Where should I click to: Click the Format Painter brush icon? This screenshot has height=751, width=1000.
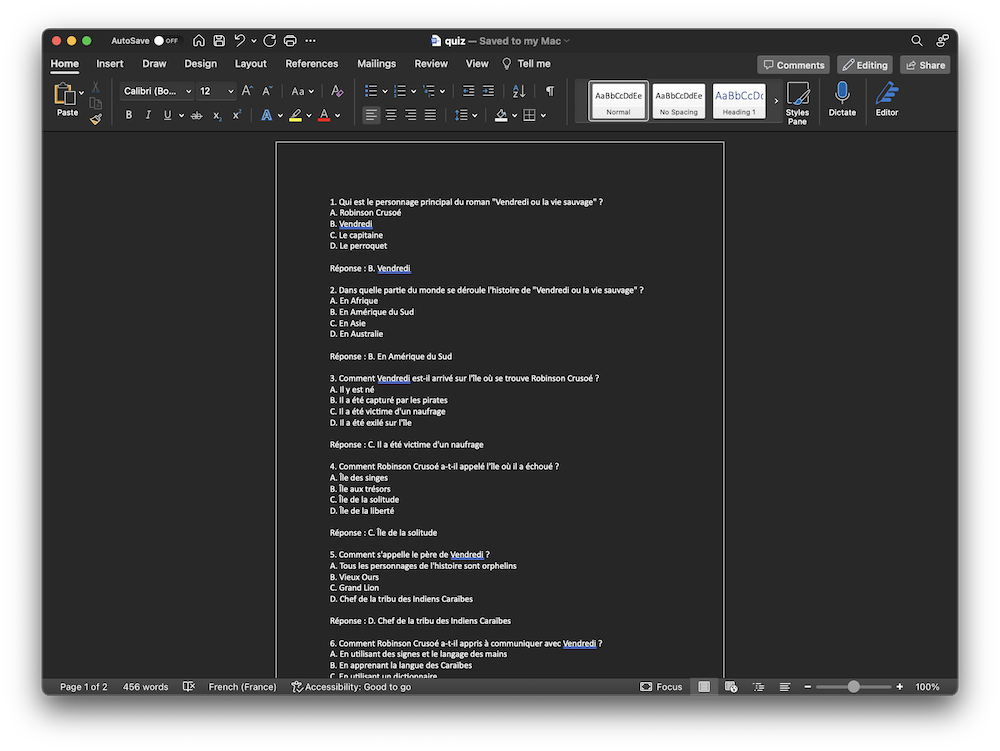tap(96, 119)
